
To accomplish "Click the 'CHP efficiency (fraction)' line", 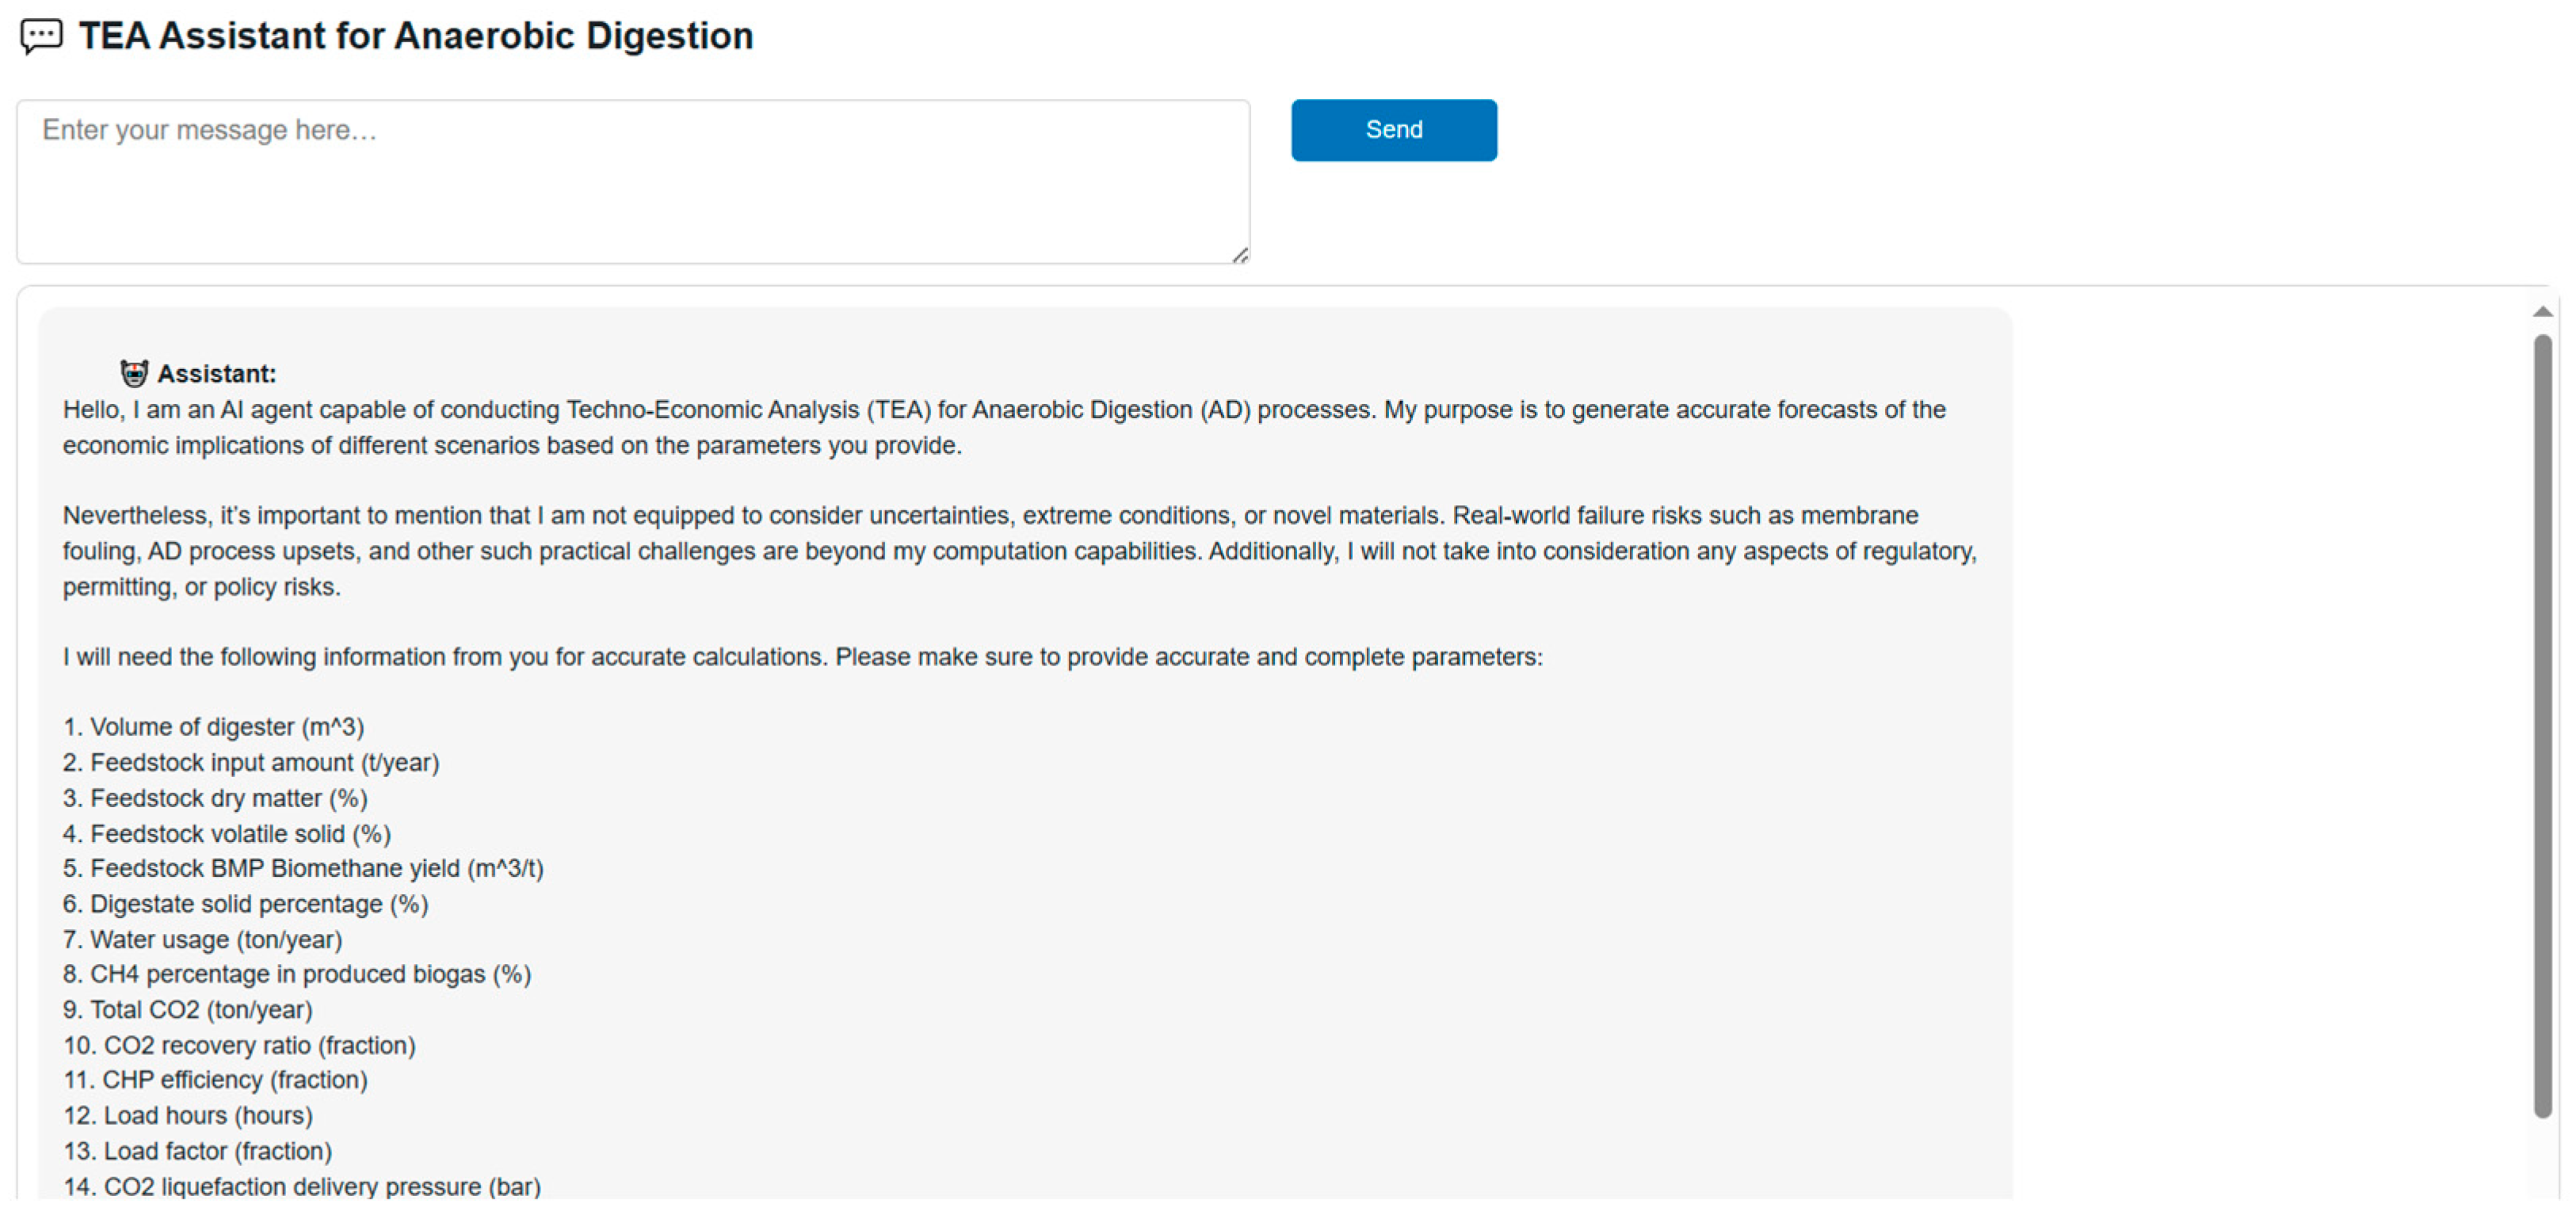I will 215,1080.
